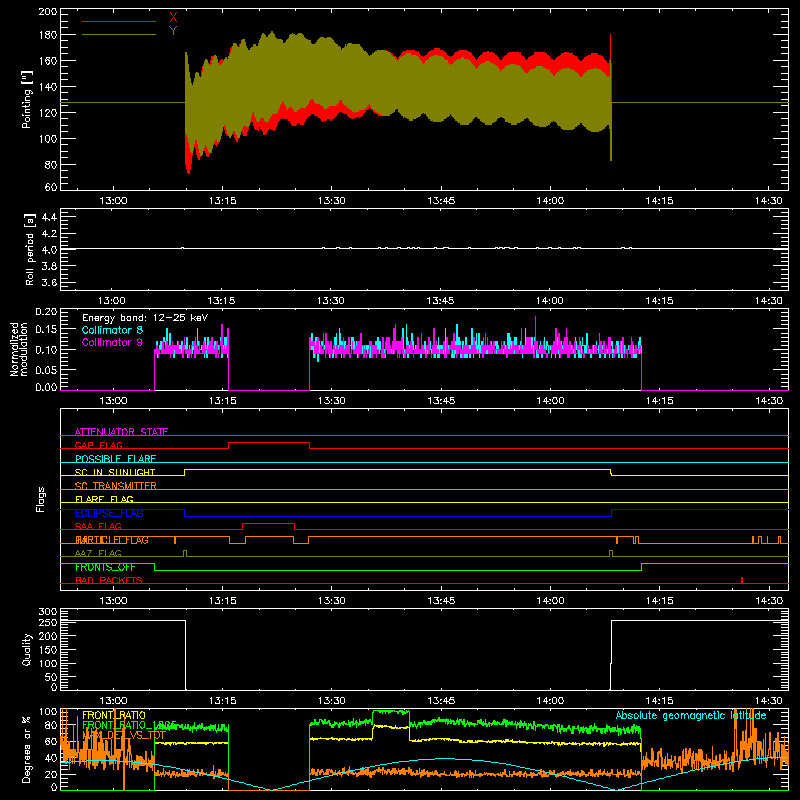The width and height of the screenshot is (800, 800).
Task: Click the 13:45 tick under Roll period plot
Action: point(440,301)
